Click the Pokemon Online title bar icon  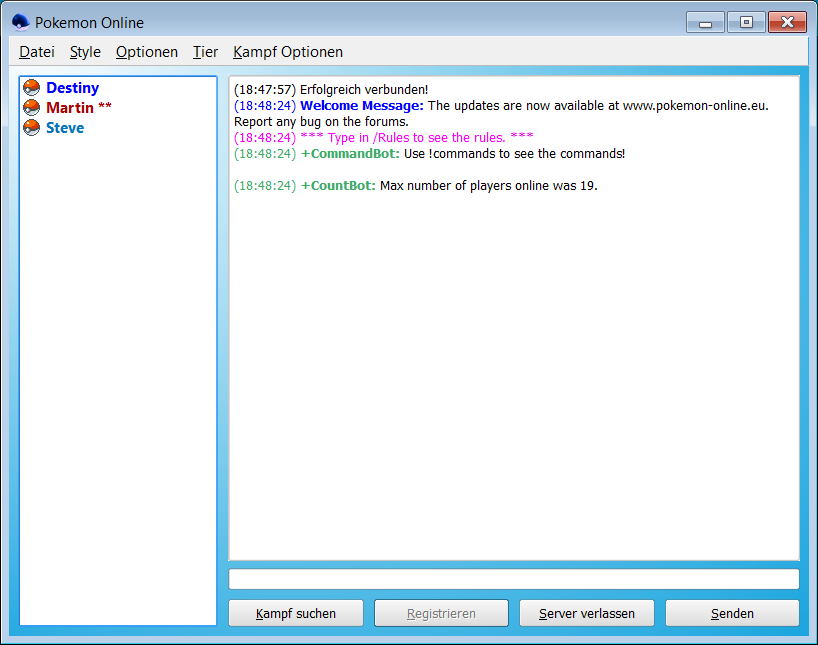20,22
